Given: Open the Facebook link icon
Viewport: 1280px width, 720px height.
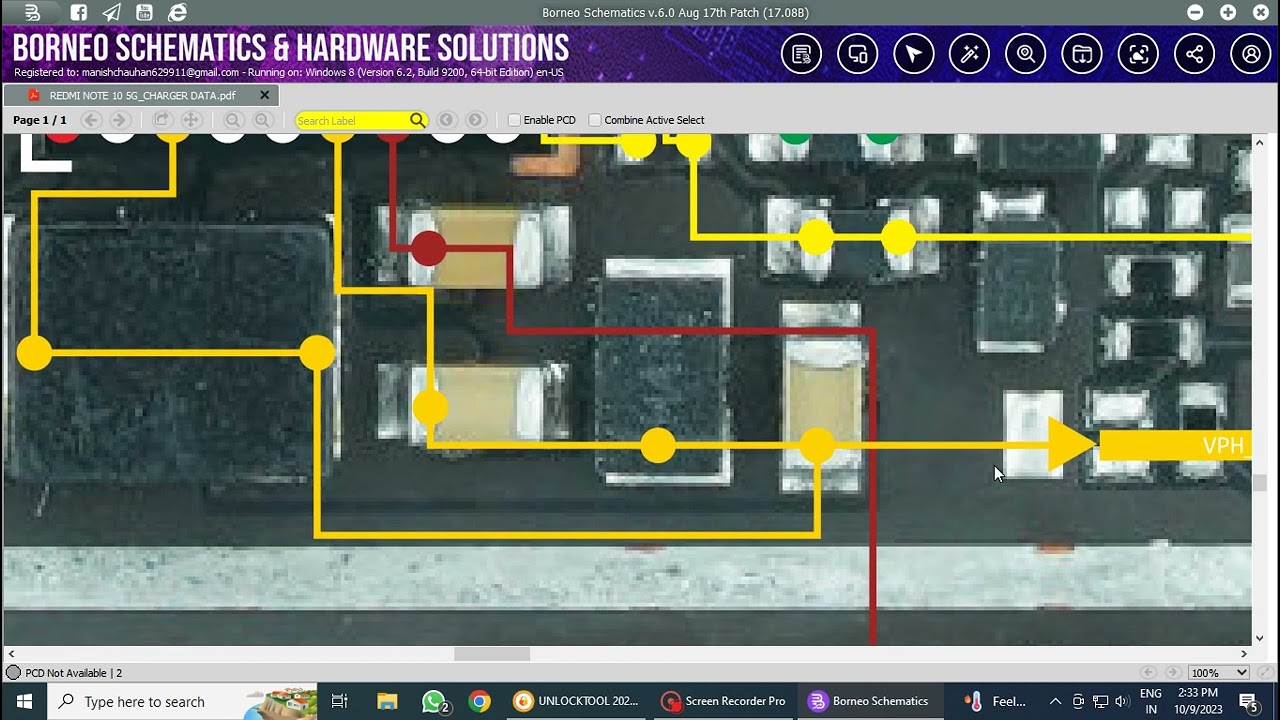Looking at the screenshot, I should point(78,13).
